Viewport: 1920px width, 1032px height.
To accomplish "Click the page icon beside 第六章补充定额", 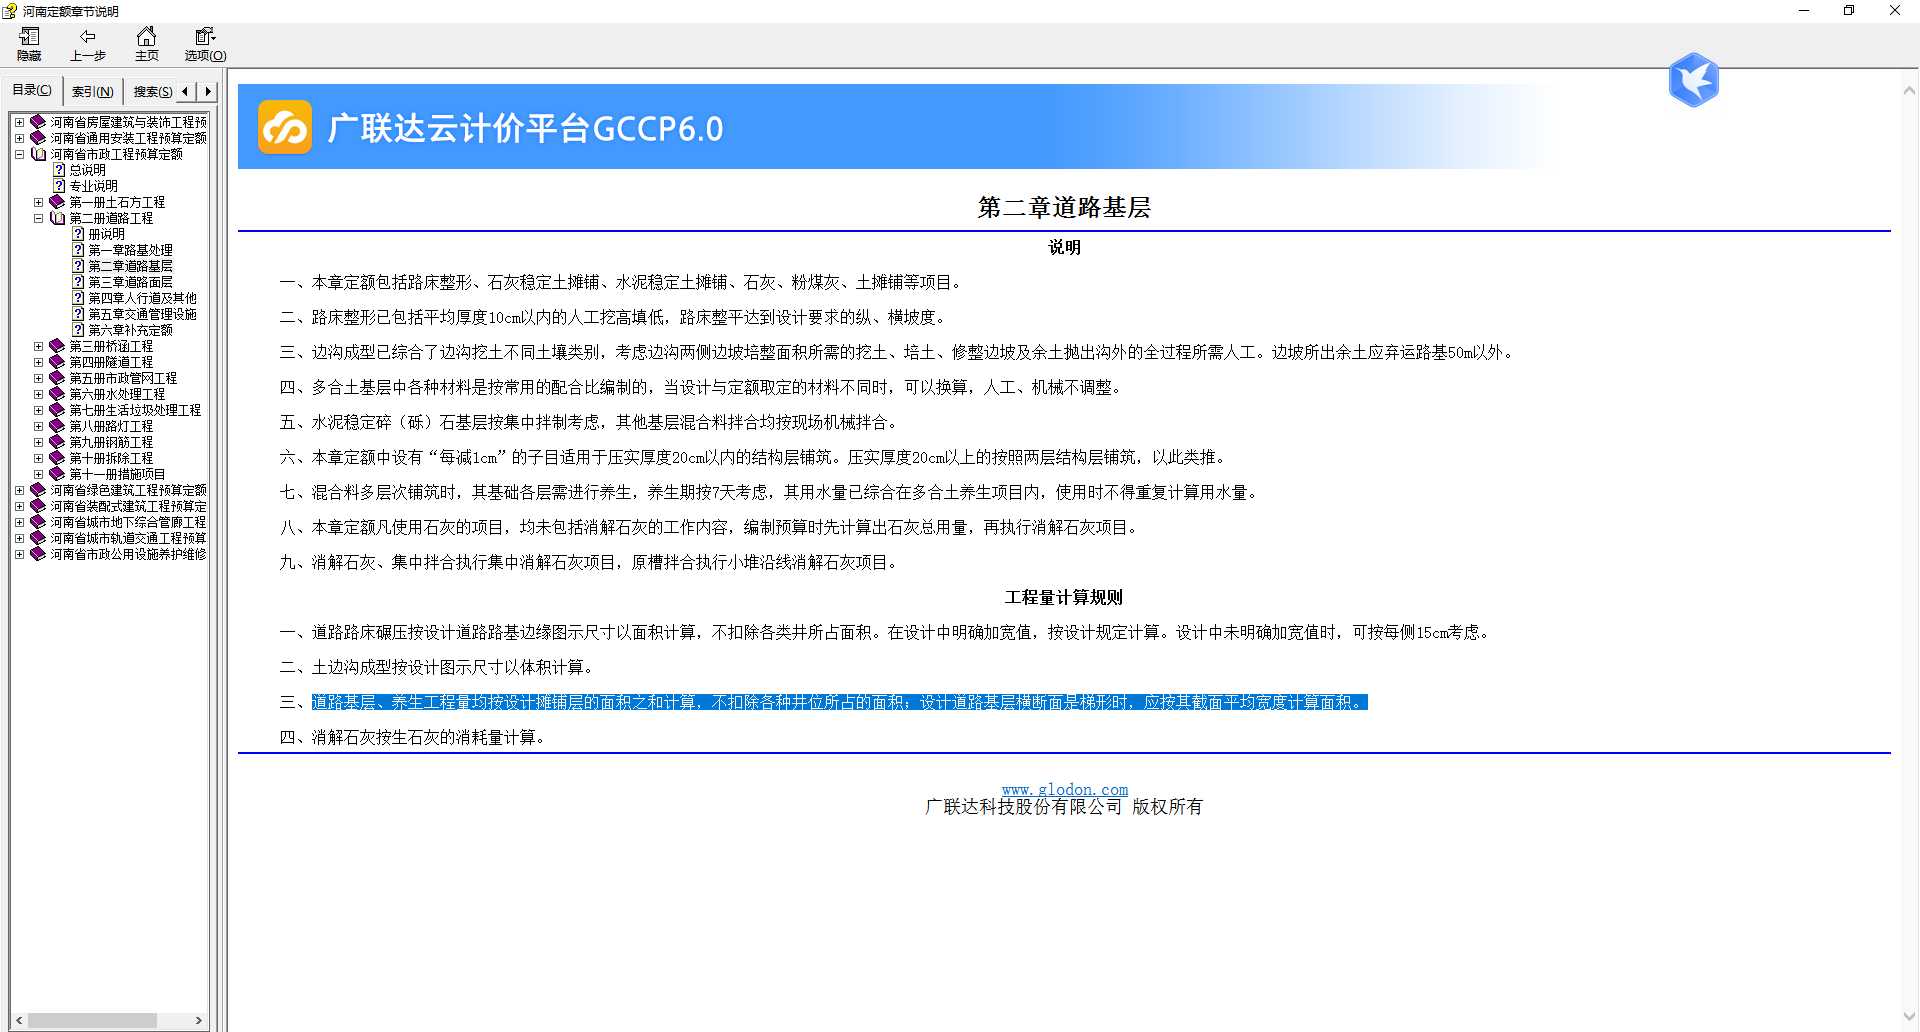I will pyautogui.click(x=78, y=330).
